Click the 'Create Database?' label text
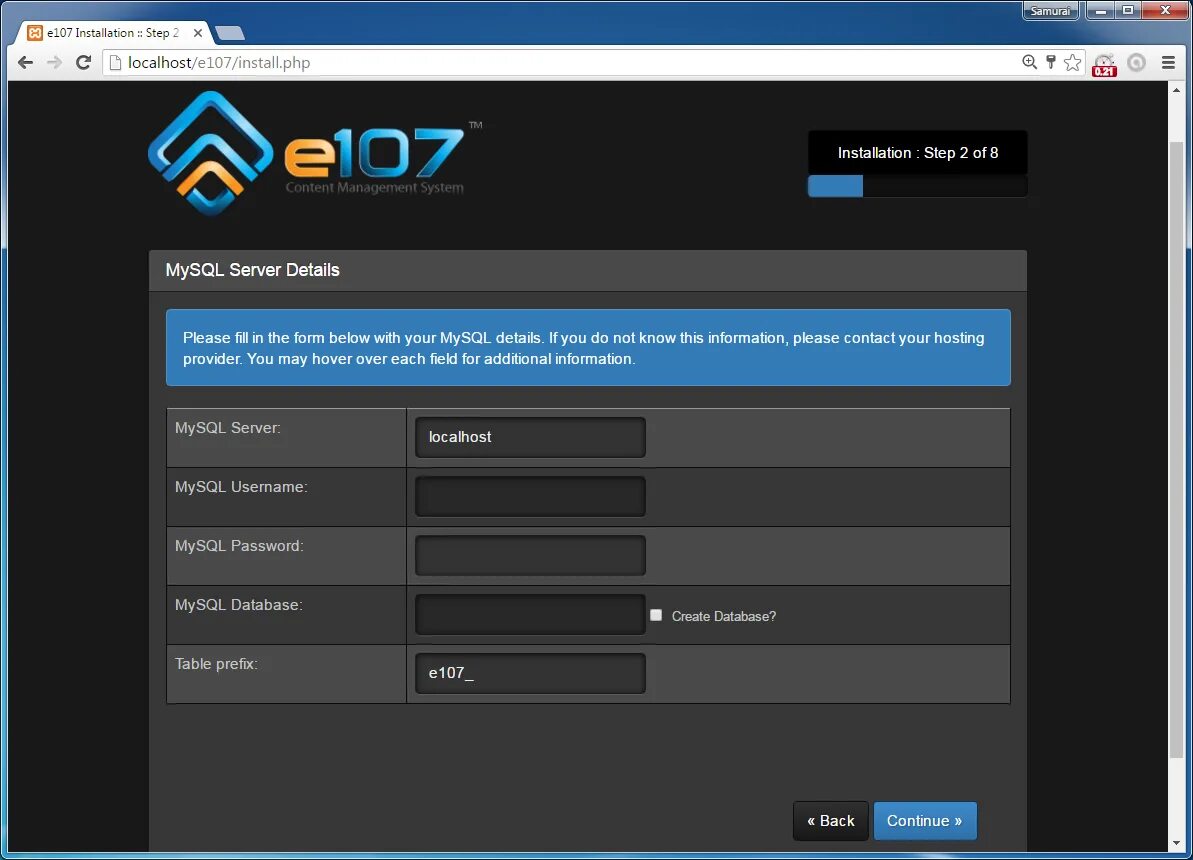Image resolution: width=1193 pixels, height=860 pixels. click(724, 616)
